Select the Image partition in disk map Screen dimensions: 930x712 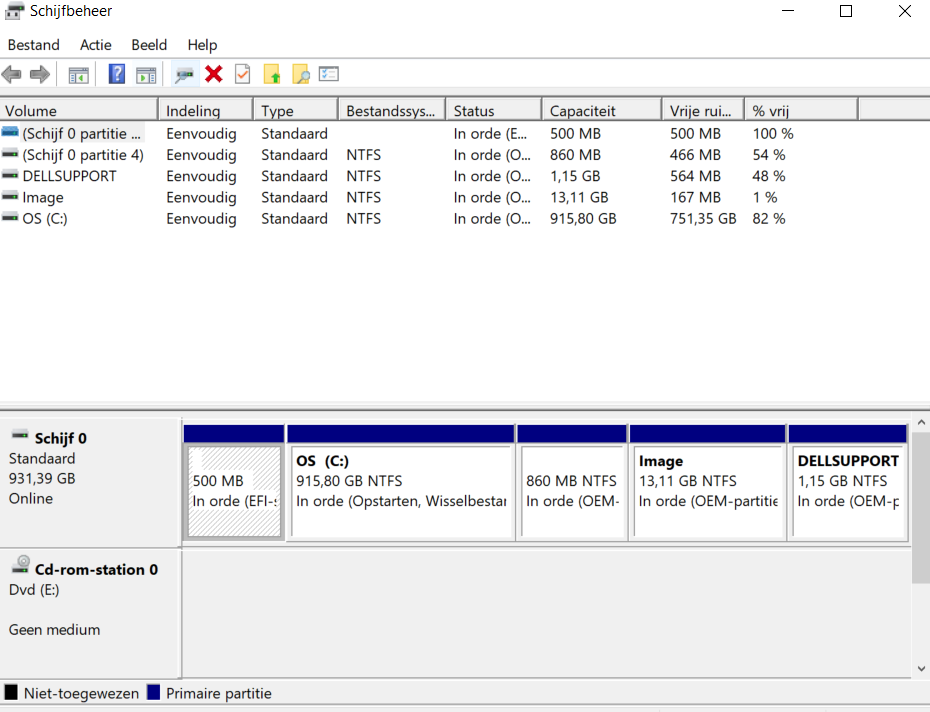707,490
